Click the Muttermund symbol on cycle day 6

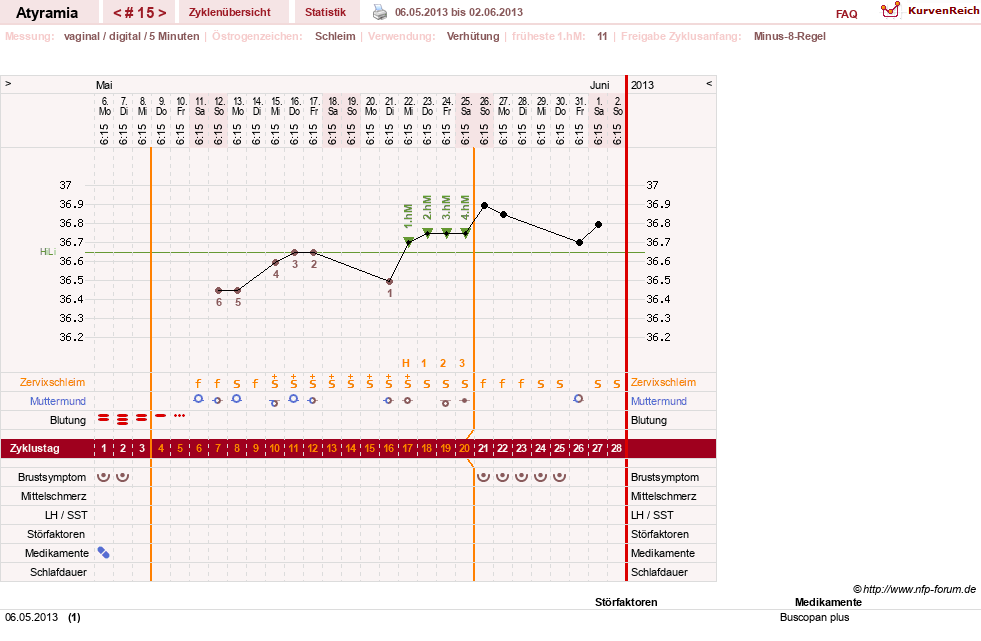[198, 398]
